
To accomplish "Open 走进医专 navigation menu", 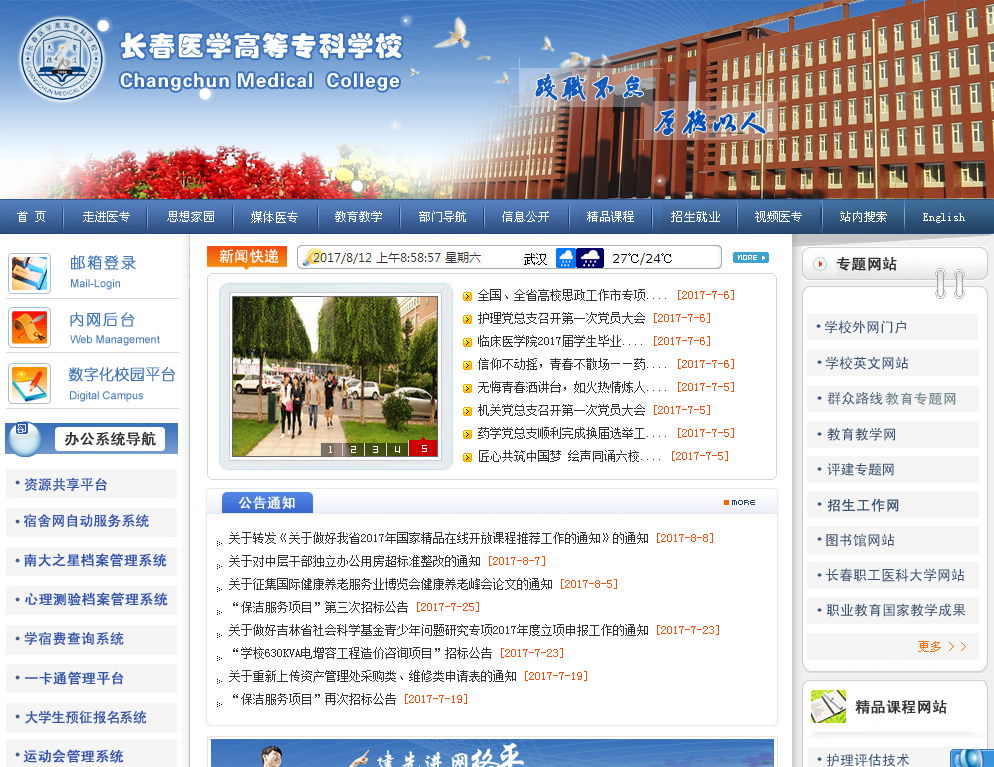I will click(106, 217).
